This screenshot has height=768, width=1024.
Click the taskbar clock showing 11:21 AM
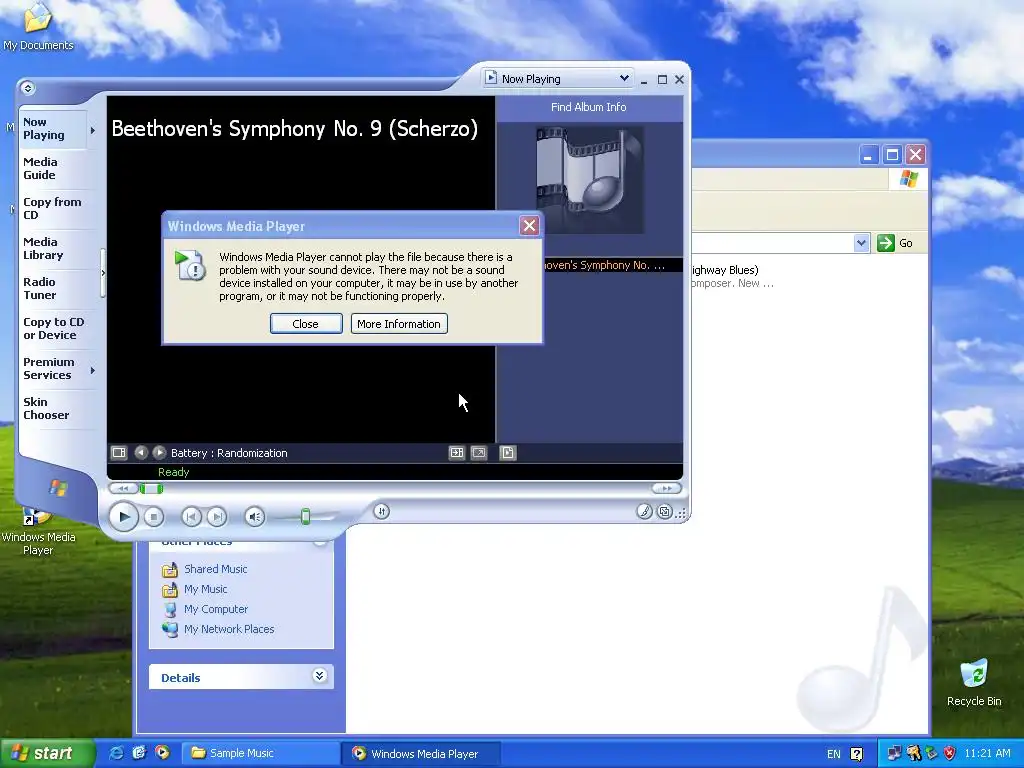click(x=987, y=754)
